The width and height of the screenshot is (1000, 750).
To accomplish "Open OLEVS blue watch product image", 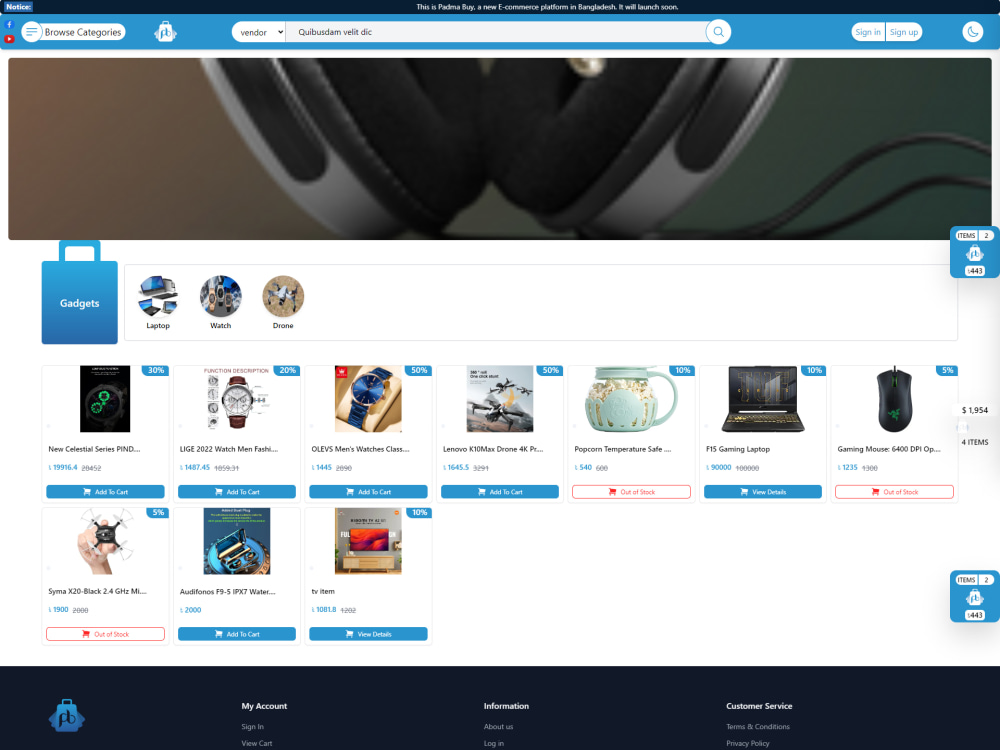I will (368, 399).
